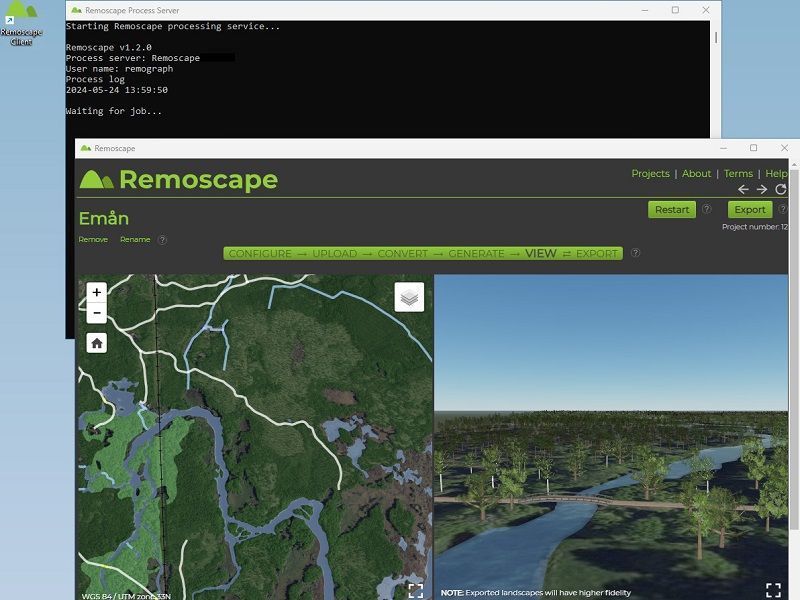Open the Projects page
The width and height of the screenshot is (800, 600).
[651, 173]
